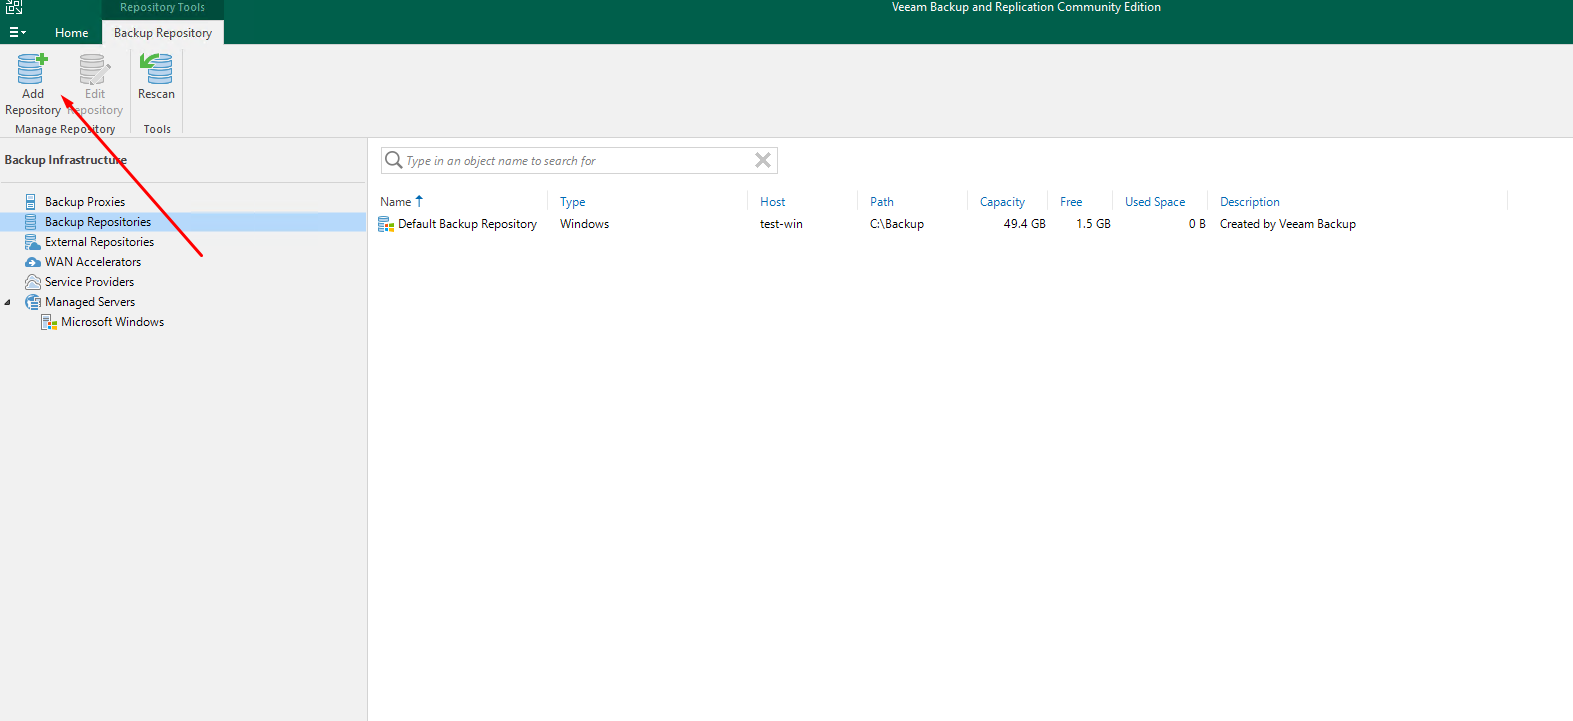Screen dimensions: 1573x721
Task: Click the Managed Servers icon
Action: click(x=32, y=302)
